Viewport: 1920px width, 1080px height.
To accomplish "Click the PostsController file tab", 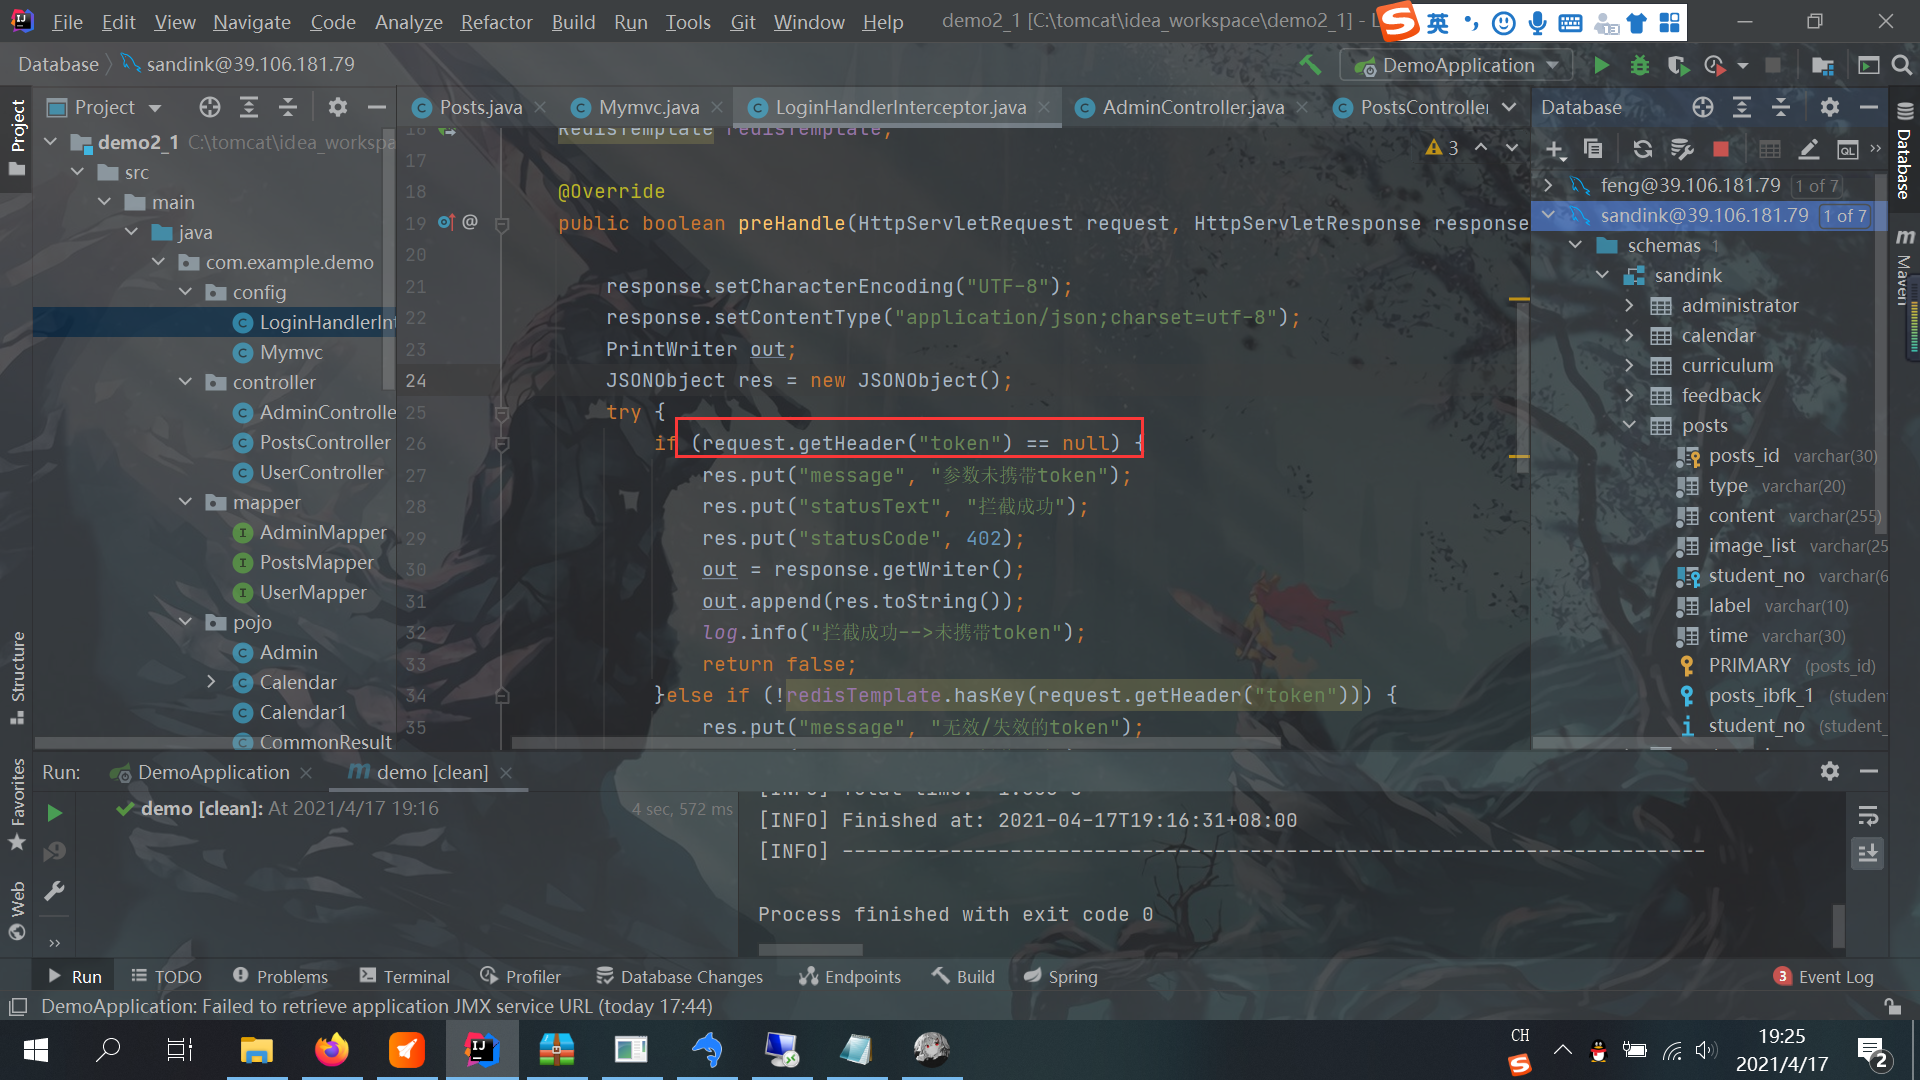I will [x=1425, y=107].
